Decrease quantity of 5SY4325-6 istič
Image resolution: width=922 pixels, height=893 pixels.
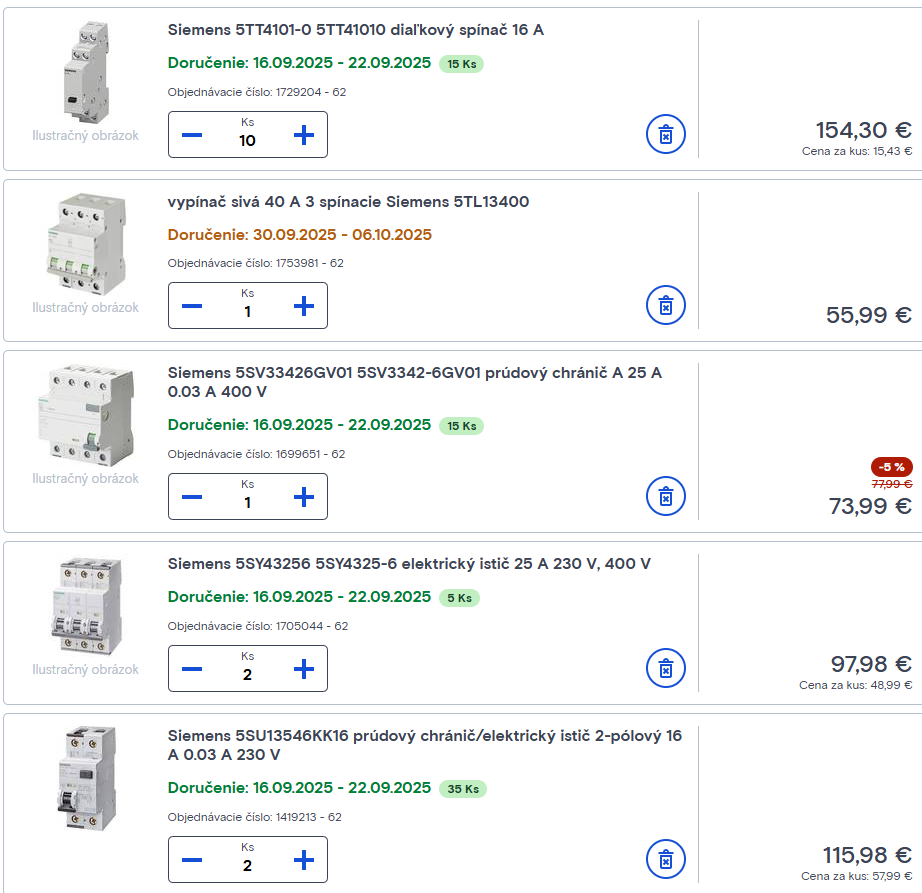(192, 668)
